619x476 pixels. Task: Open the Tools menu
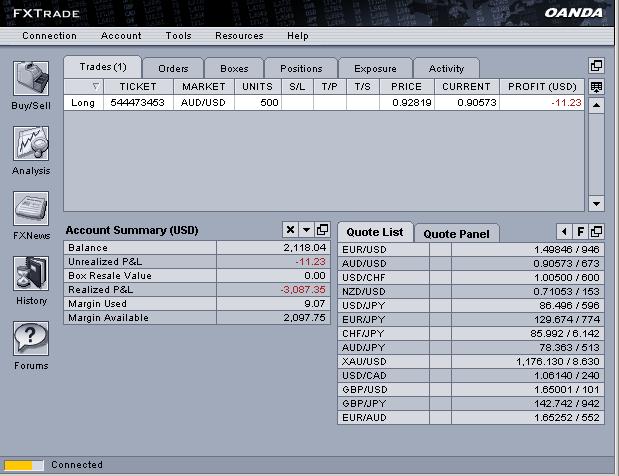click(178, 36)
